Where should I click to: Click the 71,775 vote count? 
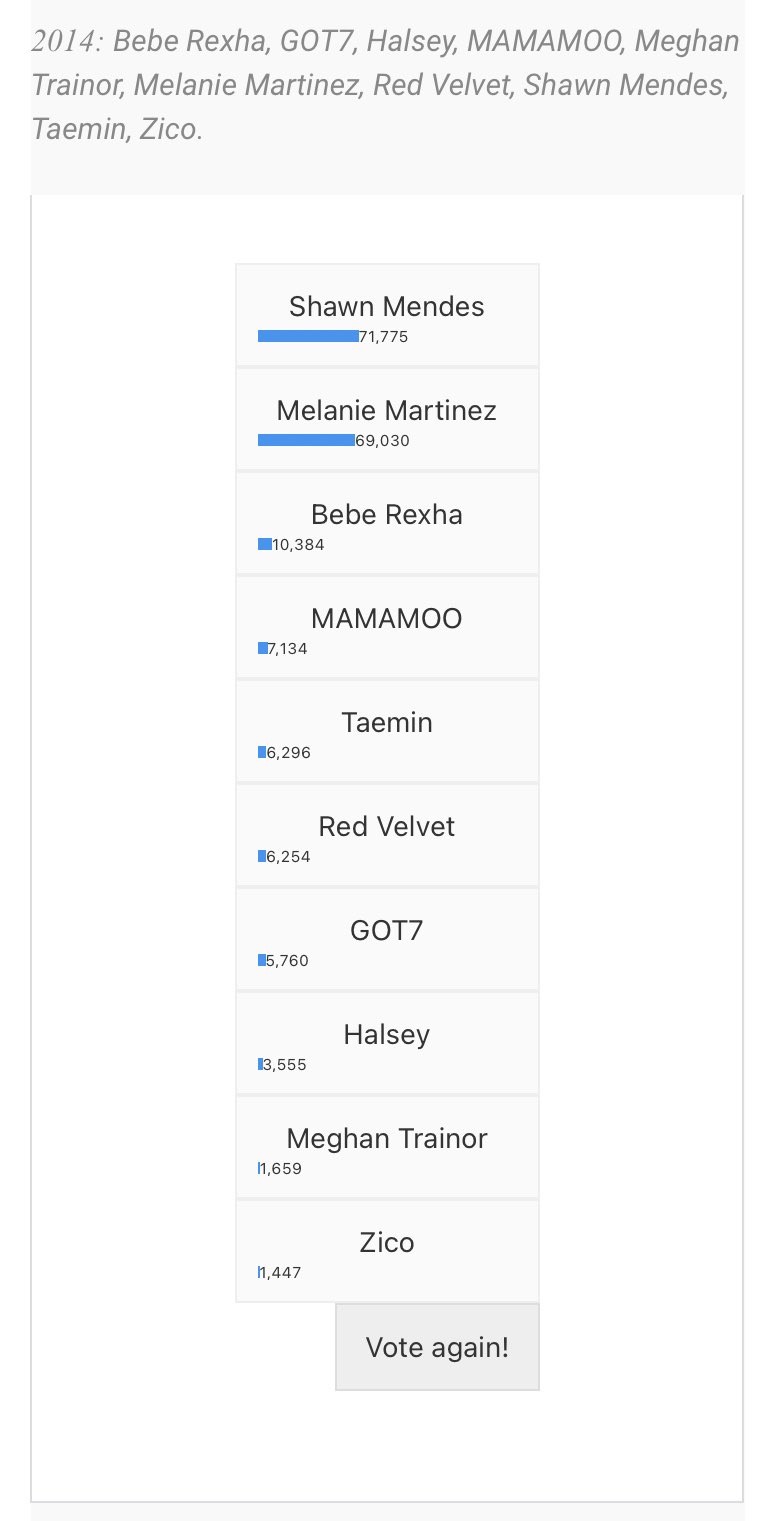[x=383, y=337]
